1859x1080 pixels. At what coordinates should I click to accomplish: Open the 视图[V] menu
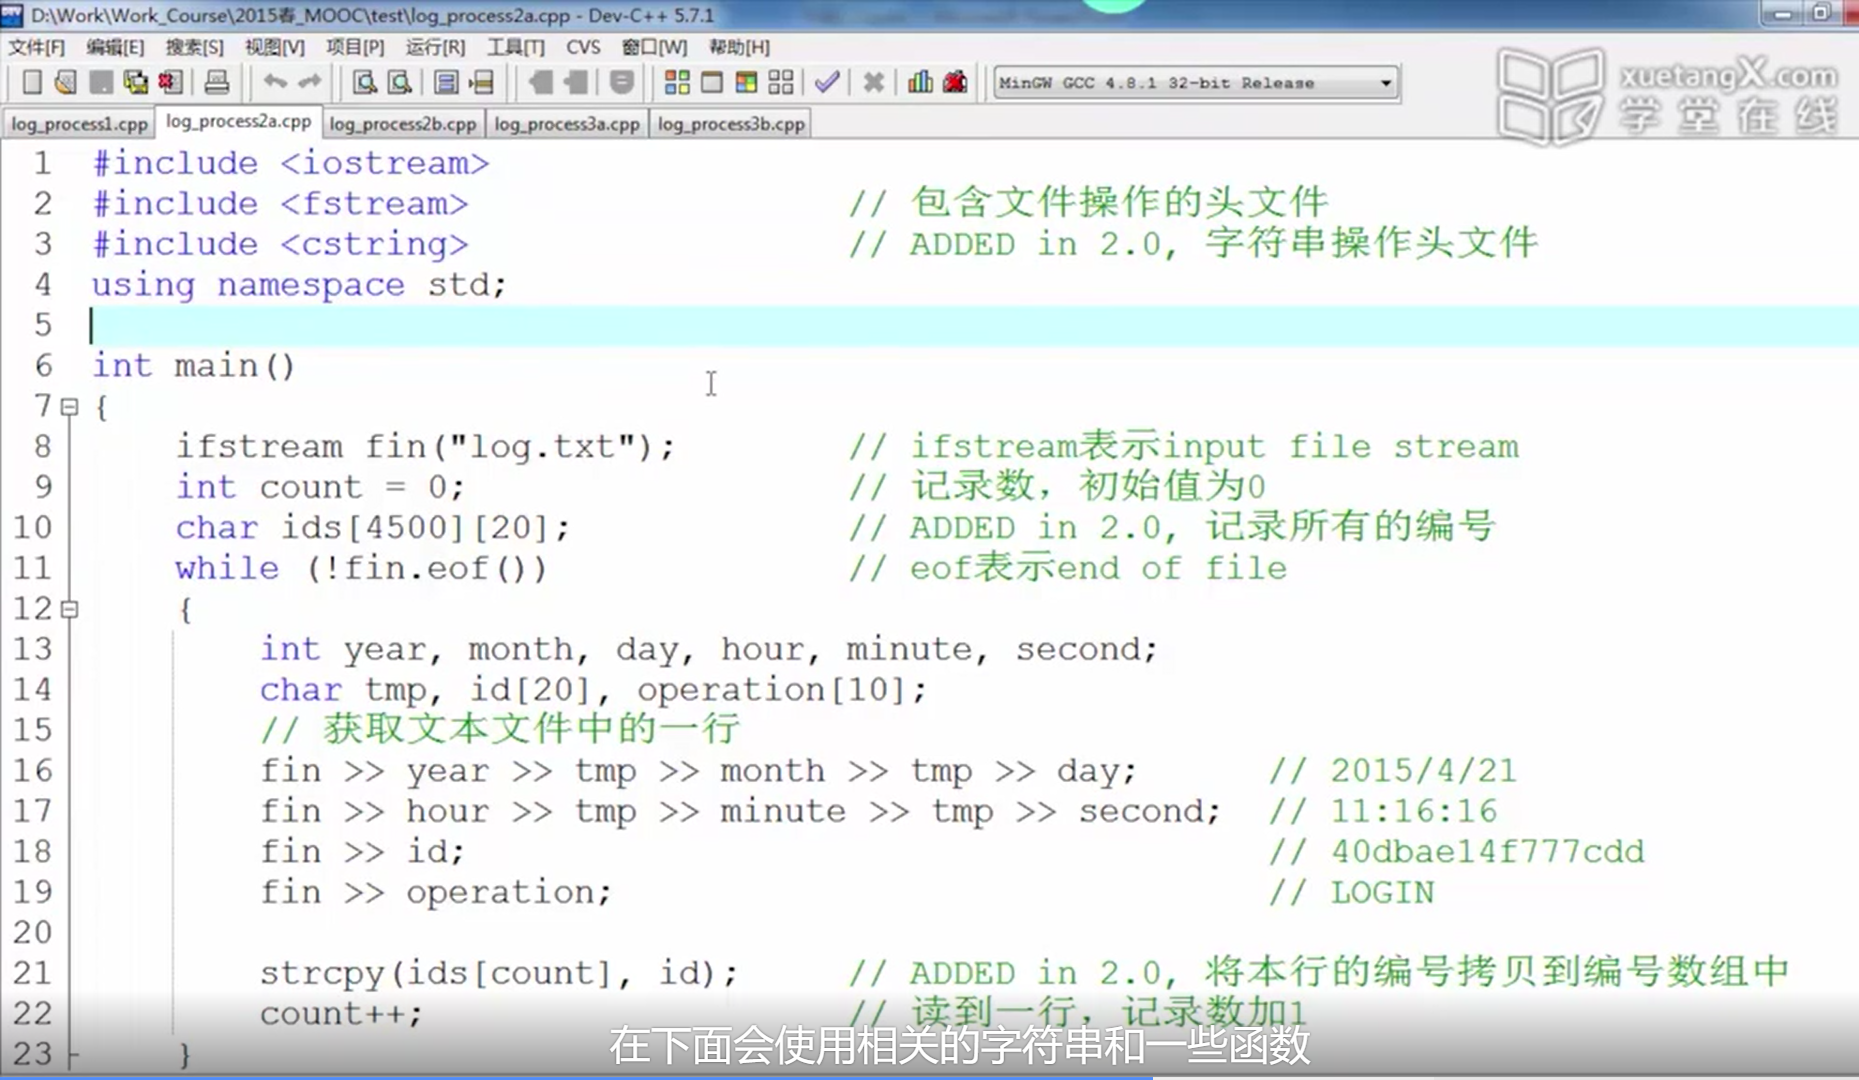pos(275,47)
